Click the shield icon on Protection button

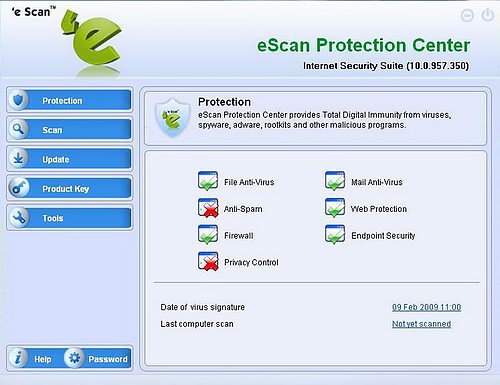pos(18,100)
